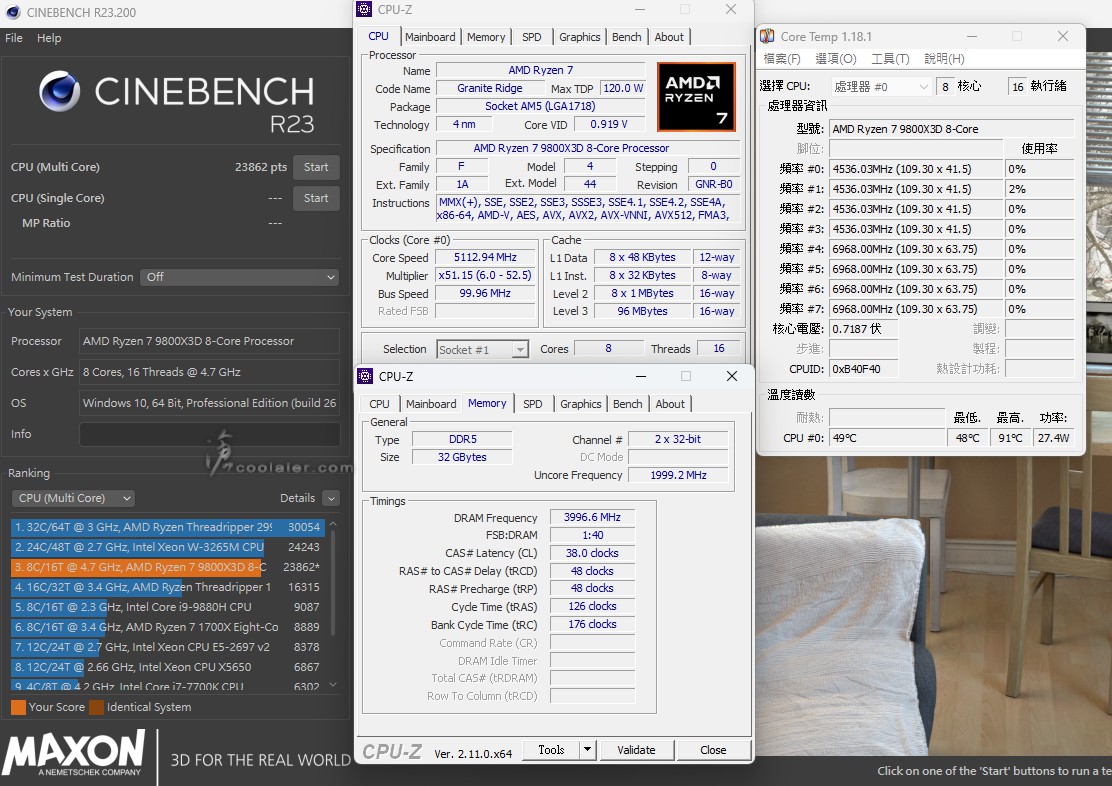Image resolution: width=1112 pixels, height=786 pixels.
Task: Switch to SPD tab in upper CPU-Z
Action: [532, 37]
